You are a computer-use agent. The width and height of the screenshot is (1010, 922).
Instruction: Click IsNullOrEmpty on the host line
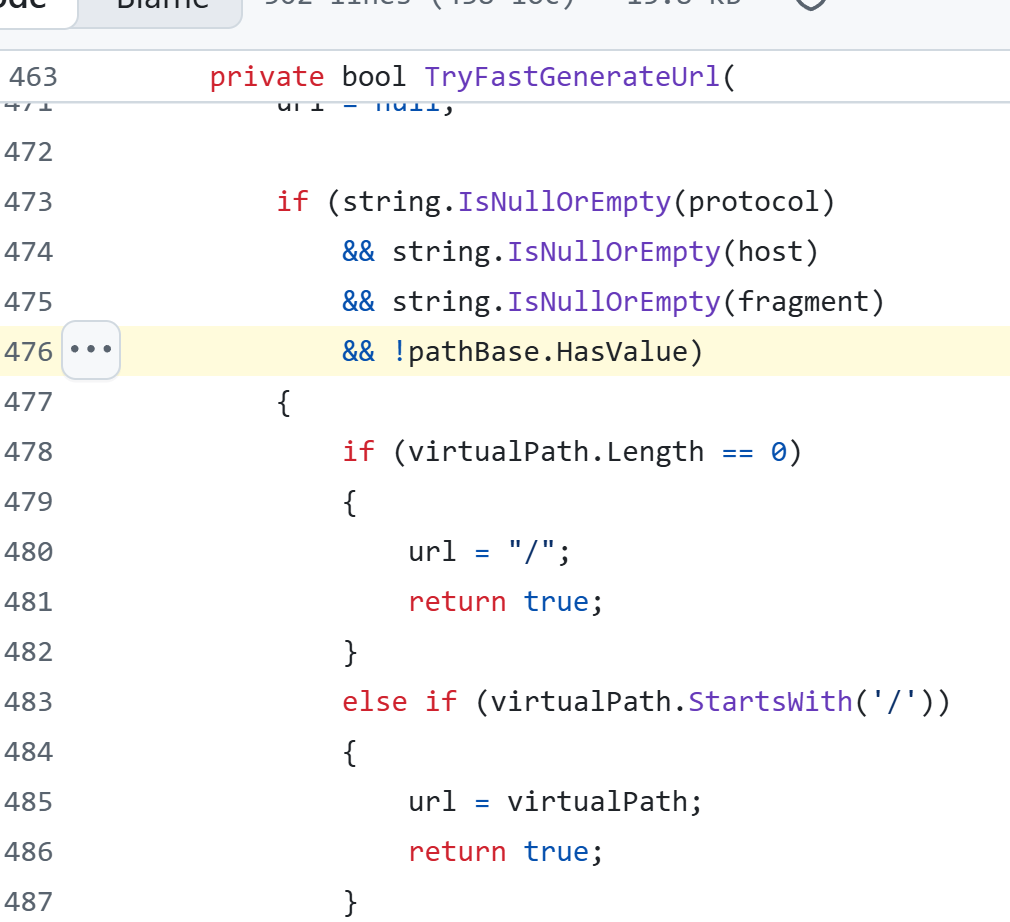pyautogui.click(x=614, y=252)
